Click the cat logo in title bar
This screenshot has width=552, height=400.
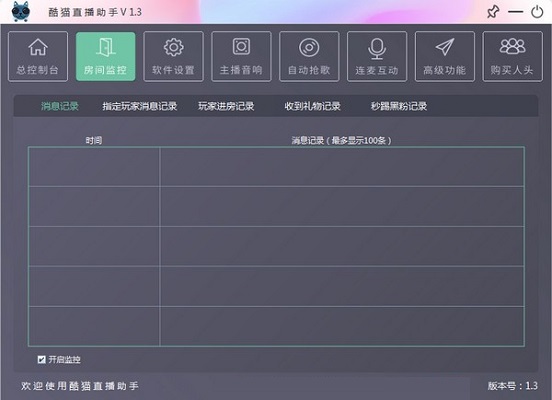click(21, 12)
